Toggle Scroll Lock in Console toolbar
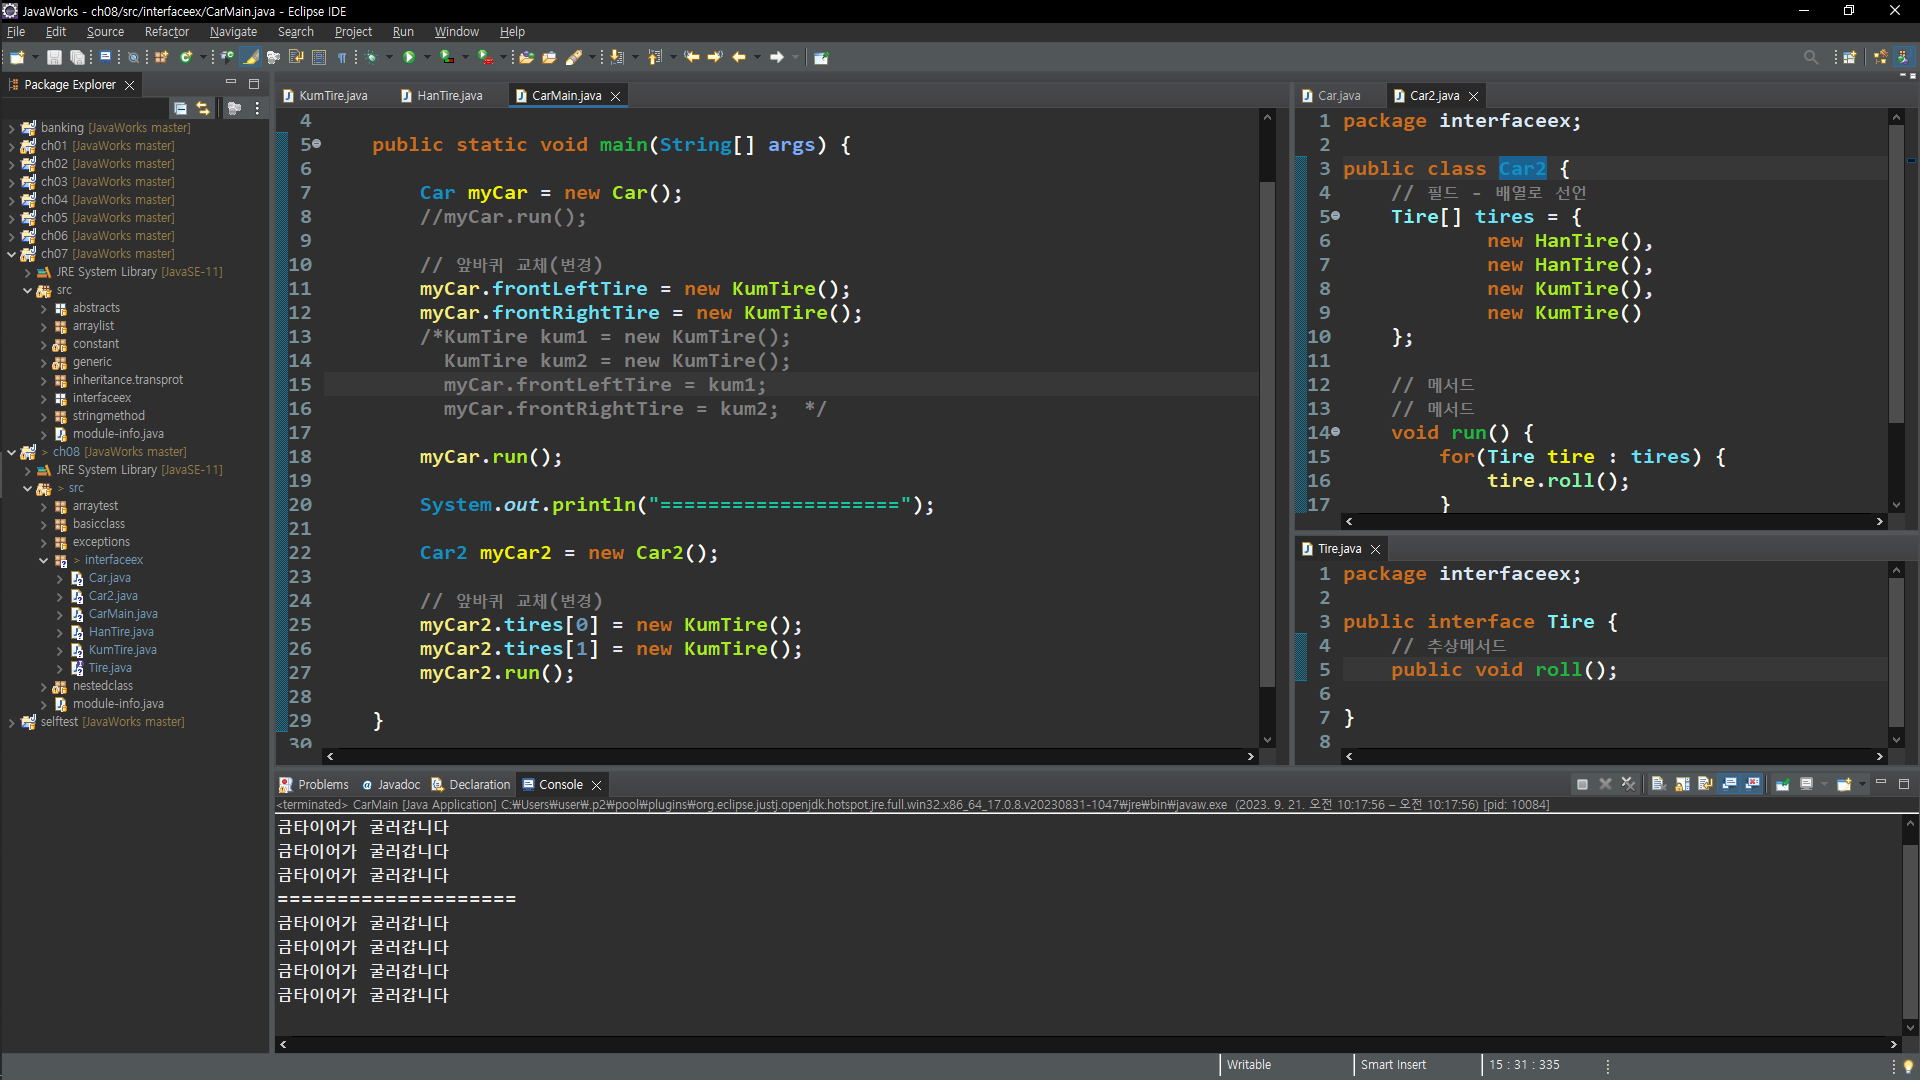Image resolution: width=1920 pixels, height=1080 pixels. pyautogui.click(x=1682, y=785)
